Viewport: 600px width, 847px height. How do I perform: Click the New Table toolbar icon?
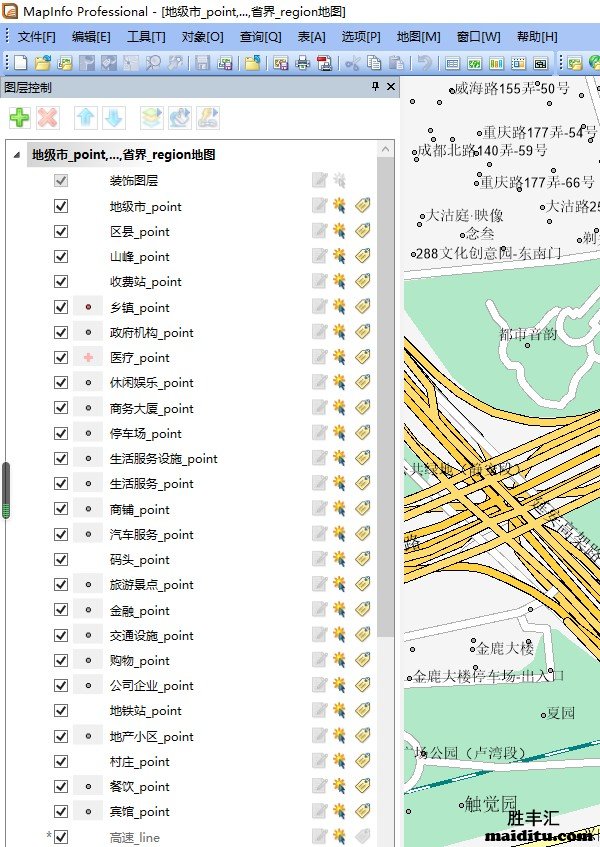coord(21,63)
